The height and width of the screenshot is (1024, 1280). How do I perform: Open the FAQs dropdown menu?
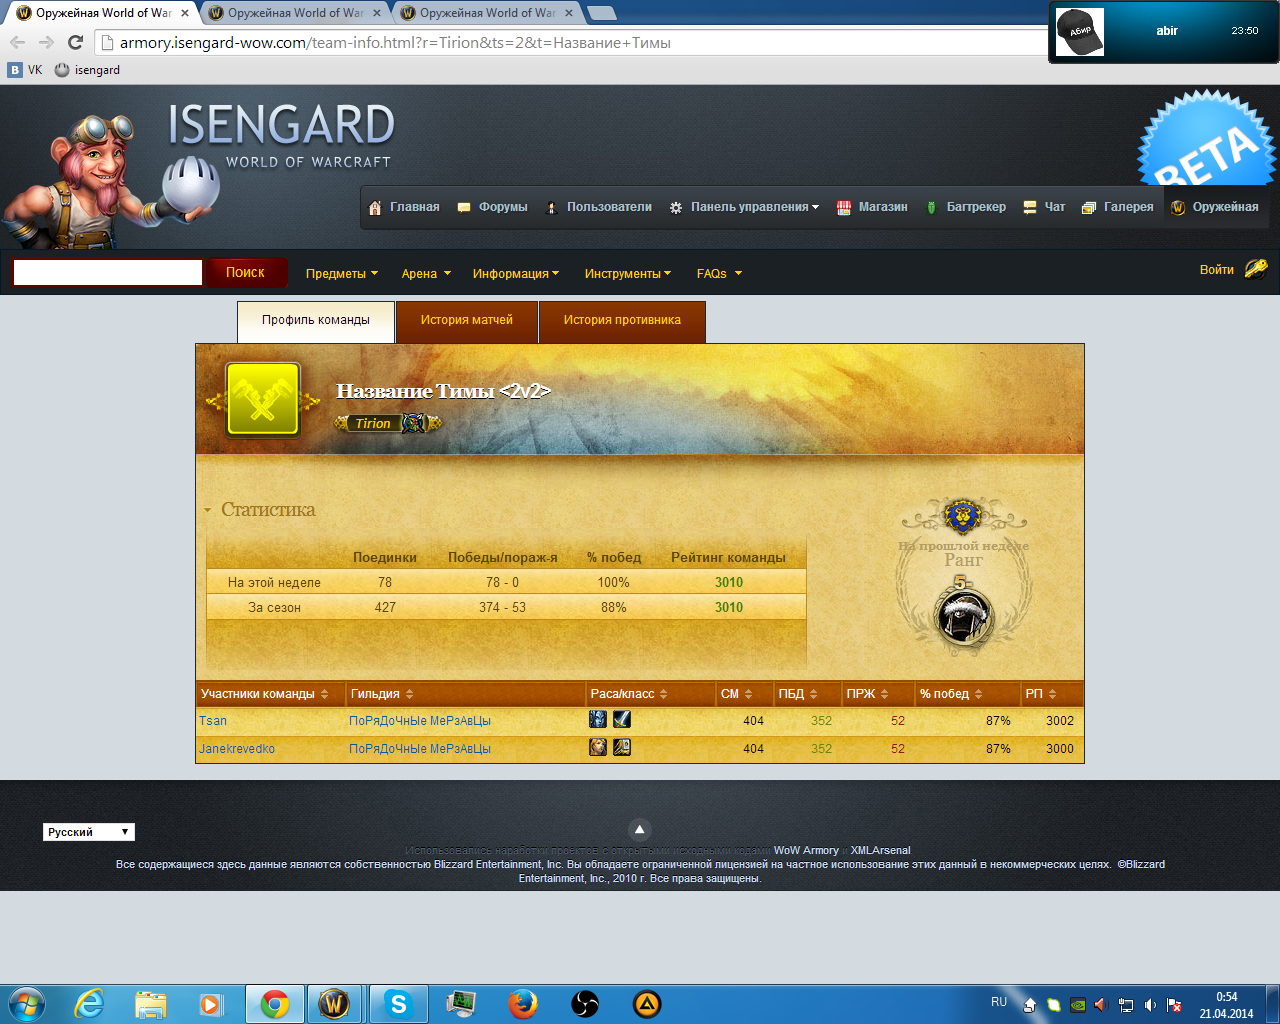tap(719, 273)
